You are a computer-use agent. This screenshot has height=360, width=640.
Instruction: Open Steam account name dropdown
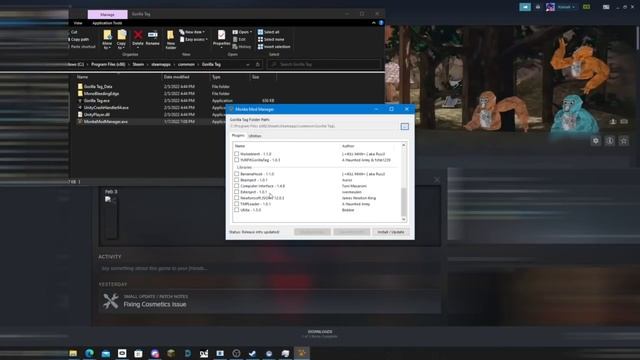567,7
